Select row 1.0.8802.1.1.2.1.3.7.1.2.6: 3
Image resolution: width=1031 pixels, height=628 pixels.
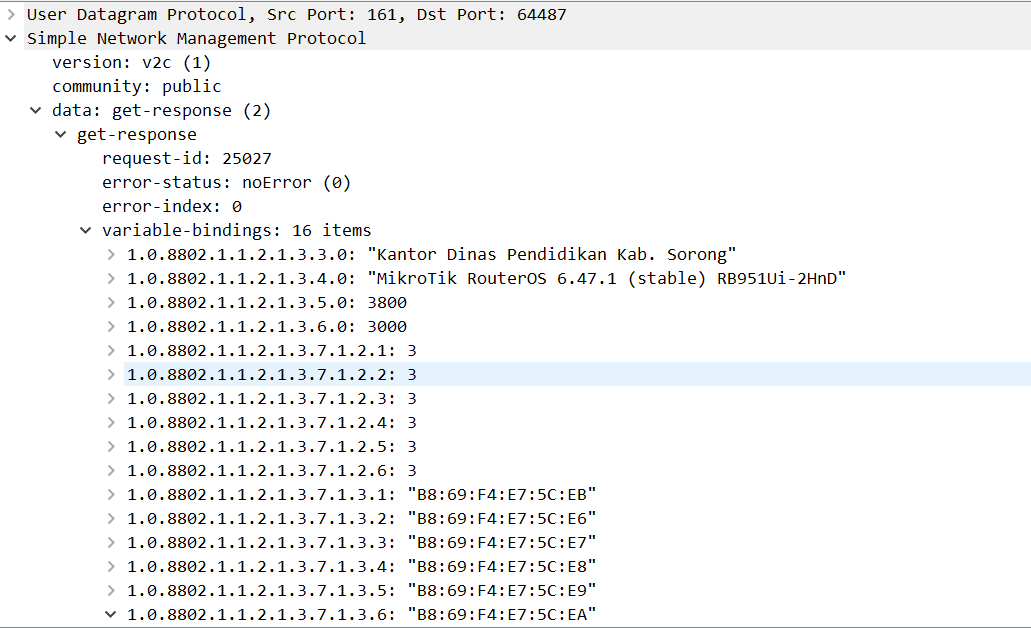pos(272,470)
